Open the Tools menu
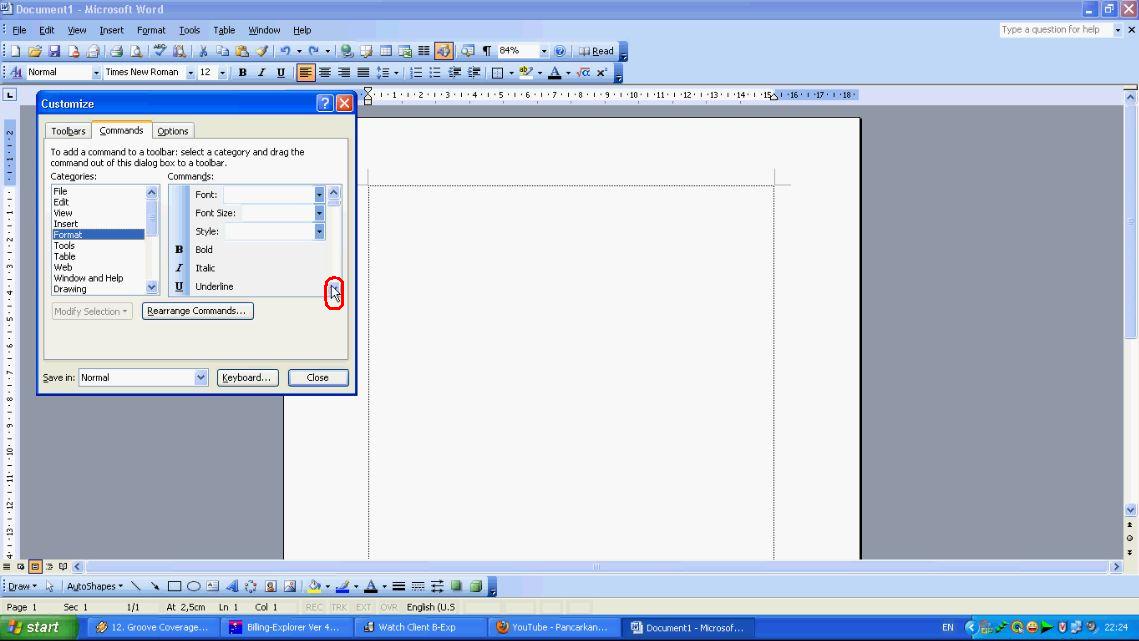The image size is (1139, 641). [x=190, y=30]
